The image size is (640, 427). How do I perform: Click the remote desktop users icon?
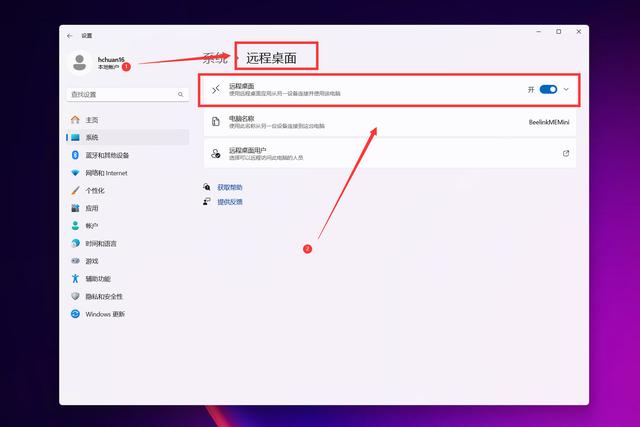click(216, 153)
